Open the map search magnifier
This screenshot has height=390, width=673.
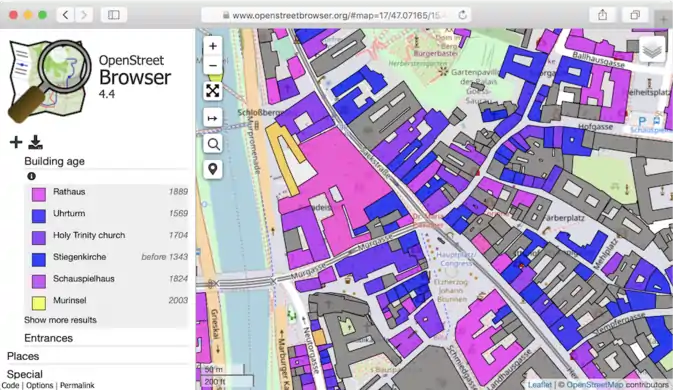[213, 144]
